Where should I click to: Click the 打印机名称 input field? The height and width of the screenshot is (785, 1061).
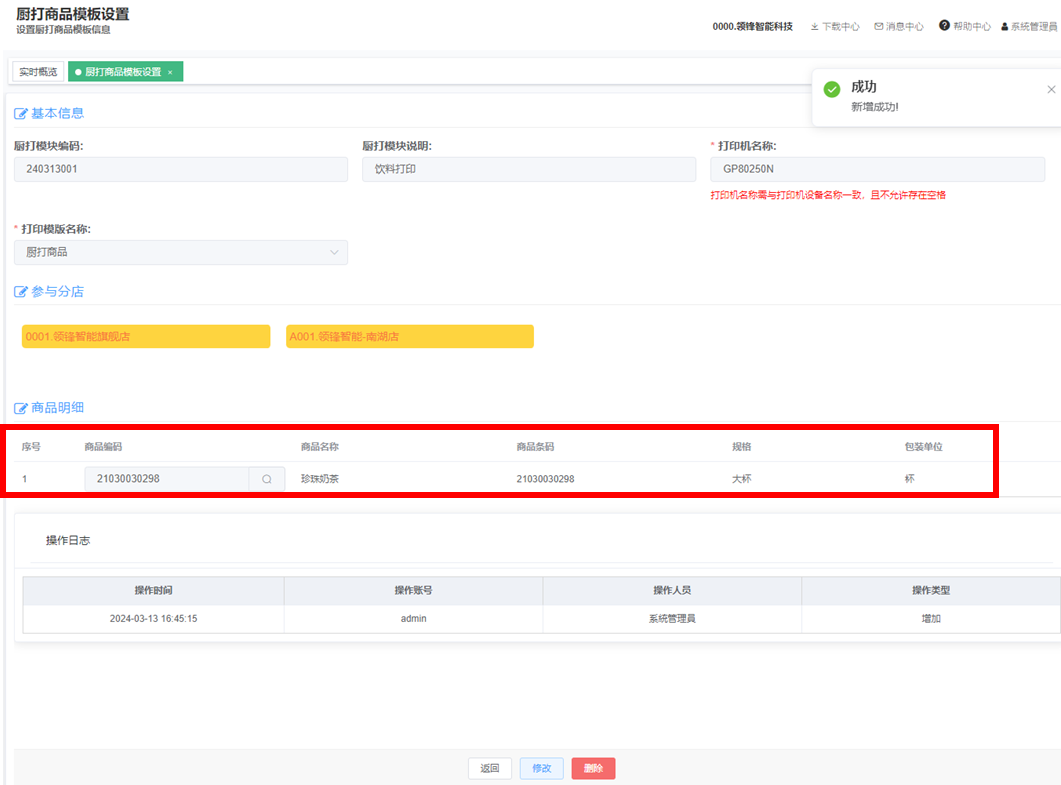click(x=877, y=169)
